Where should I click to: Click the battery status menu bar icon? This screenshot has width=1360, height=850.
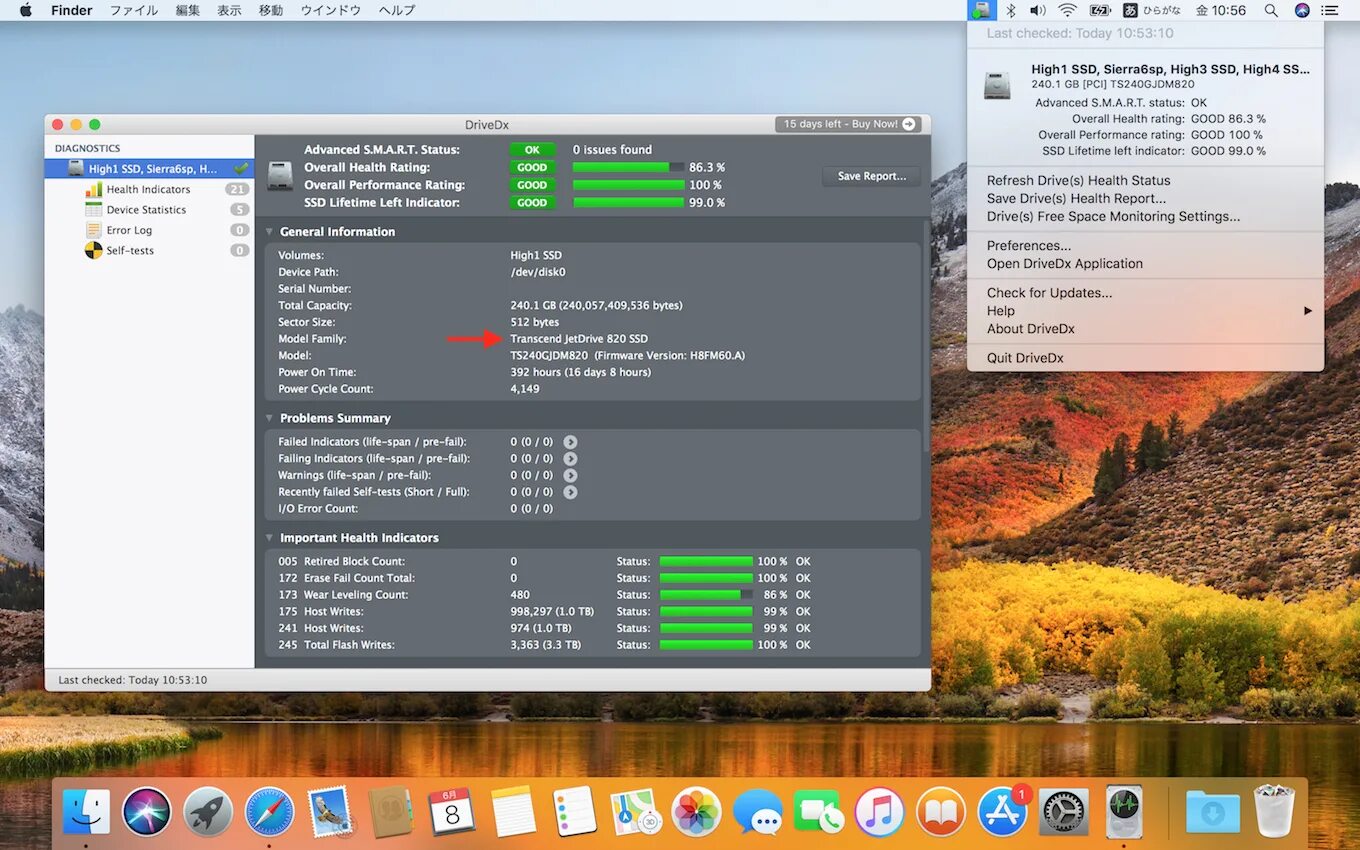(x=1100, y=10)
